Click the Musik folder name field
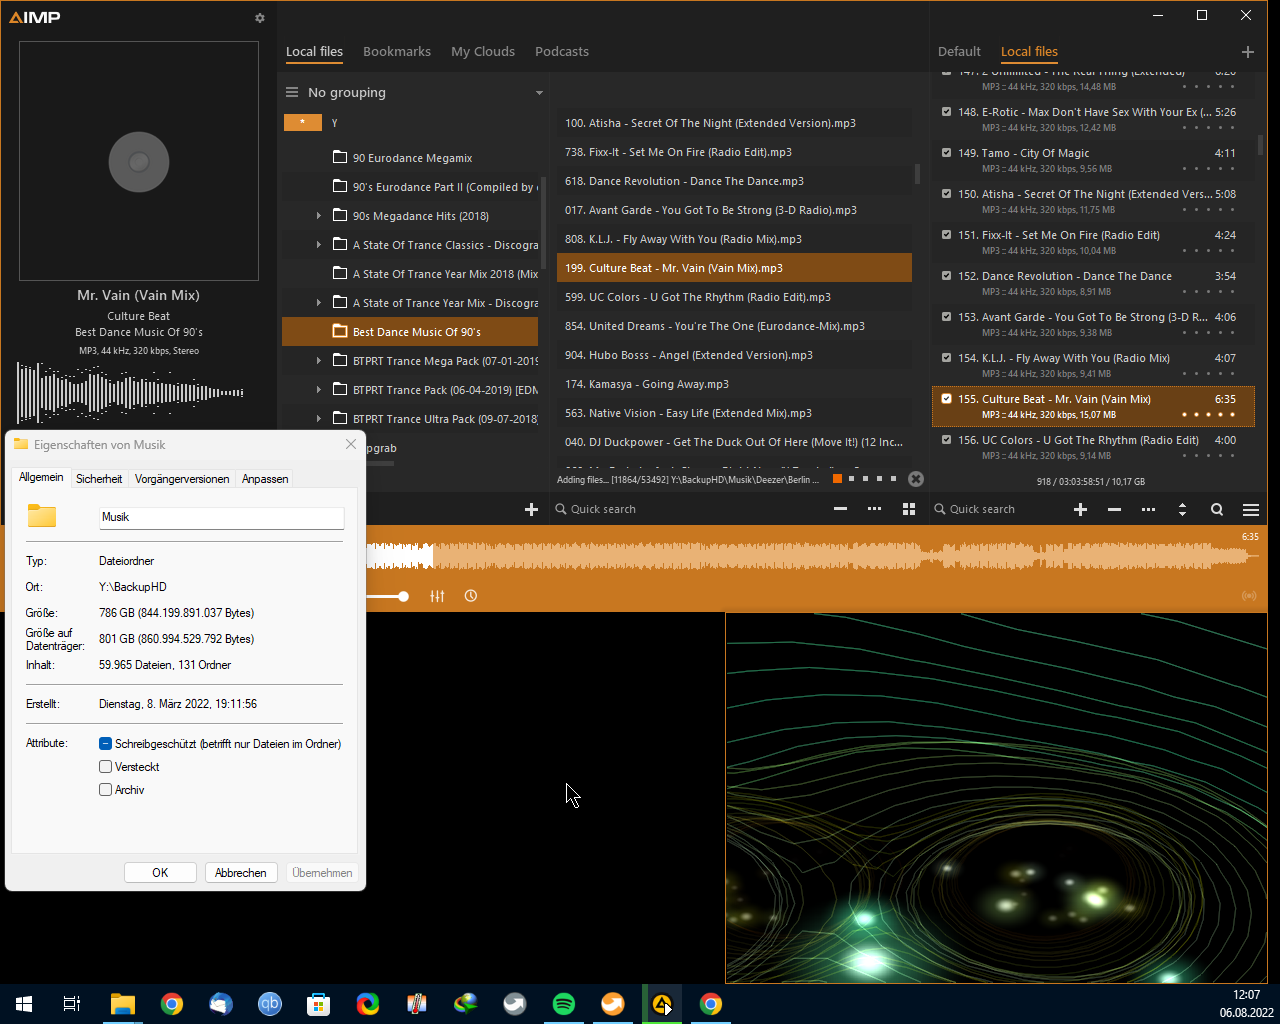 pyautogui.click(x=222, y=517)
